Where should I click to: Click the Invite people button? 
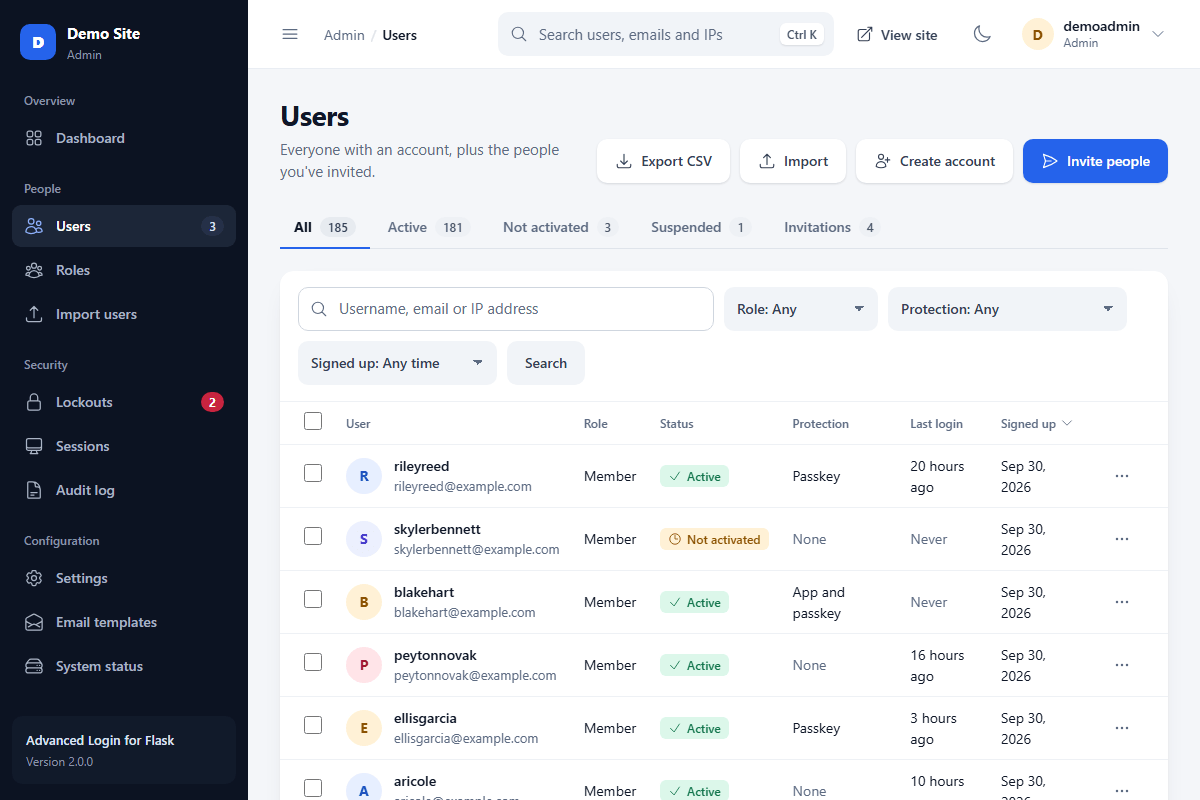point(1095,161)
